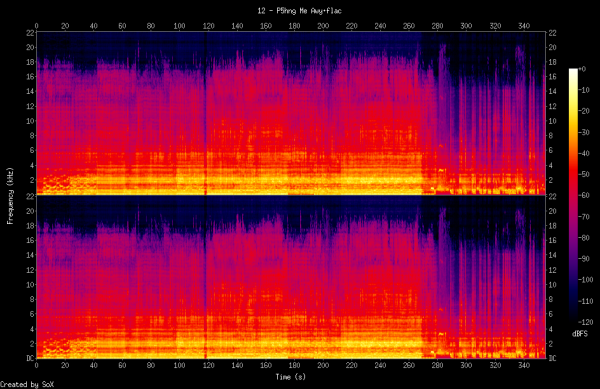Click the dark vertical gap near 118 s in upper channel

pyautogui.click(x=205, y=113)
